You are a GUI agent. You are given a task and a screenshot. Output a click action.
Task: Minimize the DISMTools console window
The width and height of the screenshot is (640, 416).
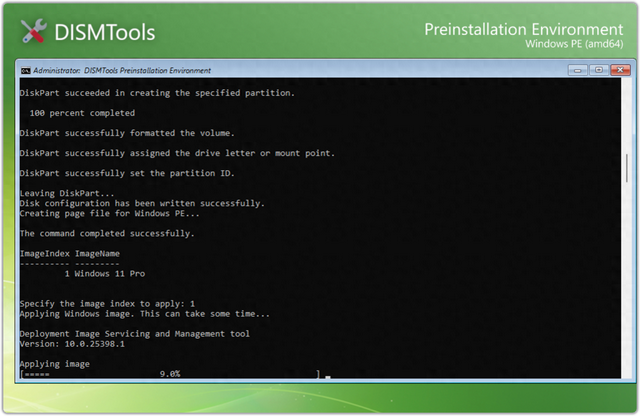(x=578, y=70)
